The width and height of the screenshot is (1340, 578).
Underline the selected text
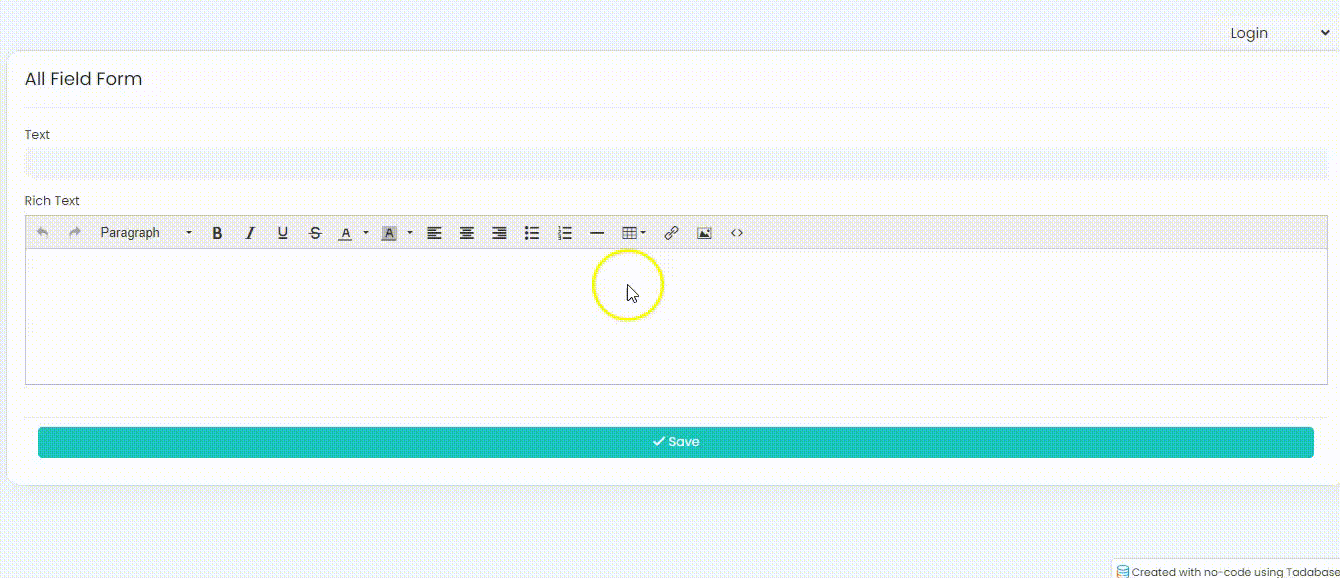click(x=282, y=232)
